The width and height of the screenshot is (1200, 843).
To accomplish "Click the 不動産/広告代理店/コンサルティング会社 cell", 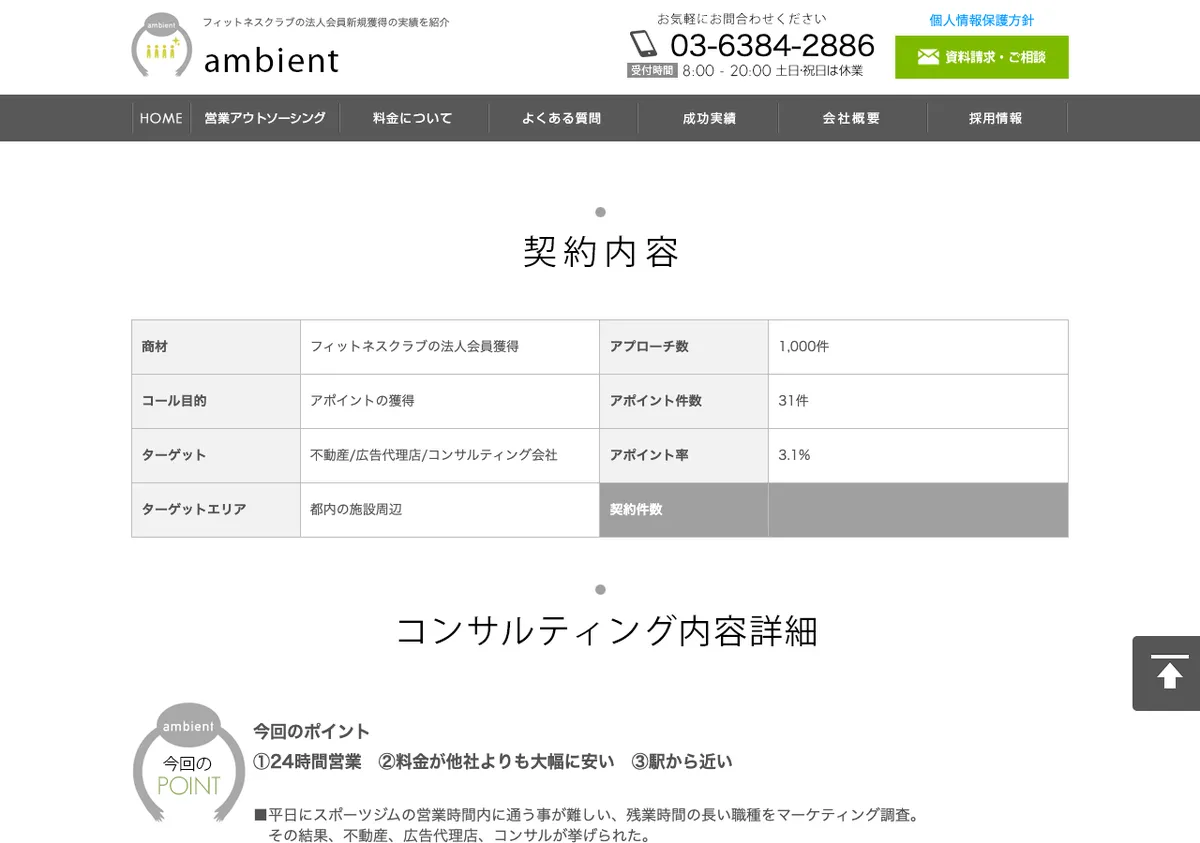I will pos(450,455).
